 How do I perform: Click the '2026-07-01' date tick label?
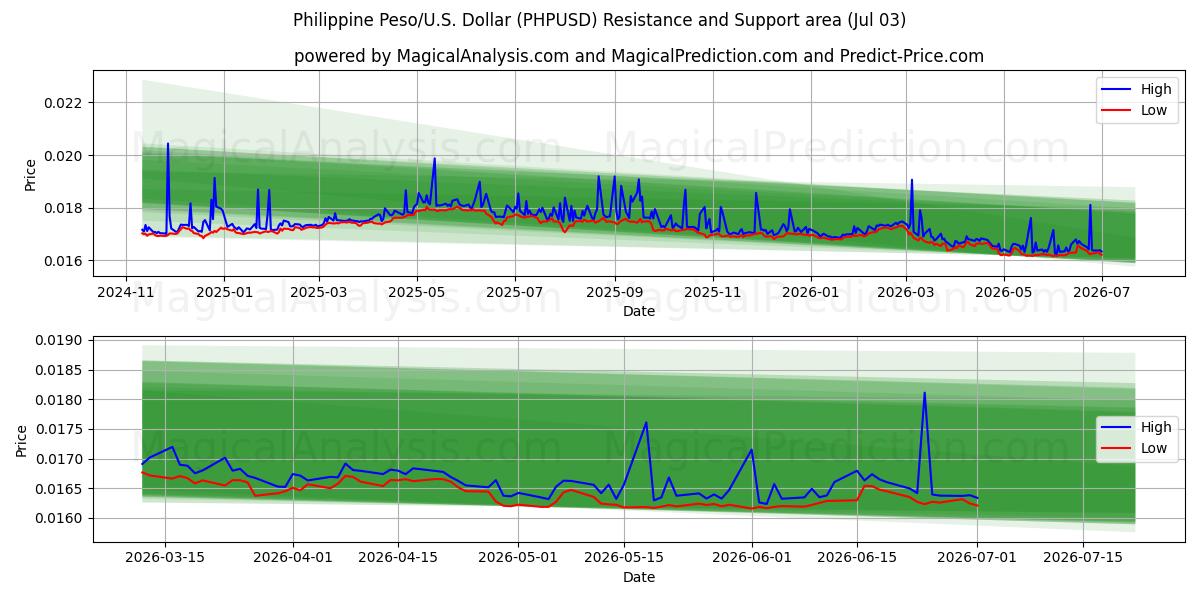[976, 557]
